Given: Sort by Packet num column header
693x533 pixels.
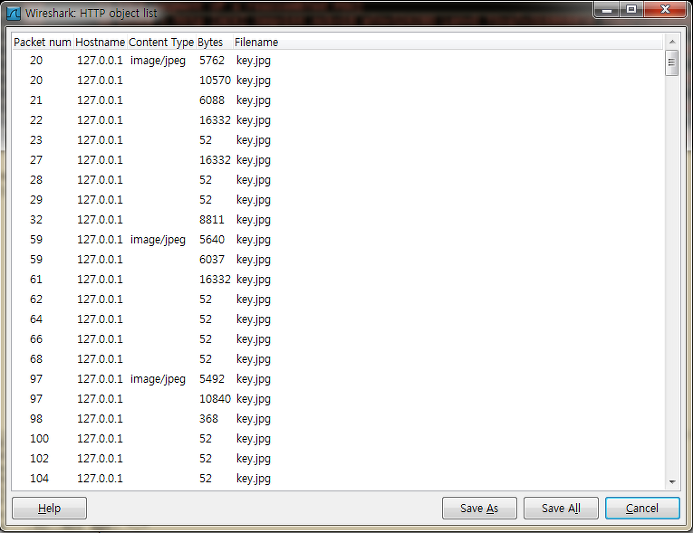Looking at the screenshot, I should tap(43, 42).
